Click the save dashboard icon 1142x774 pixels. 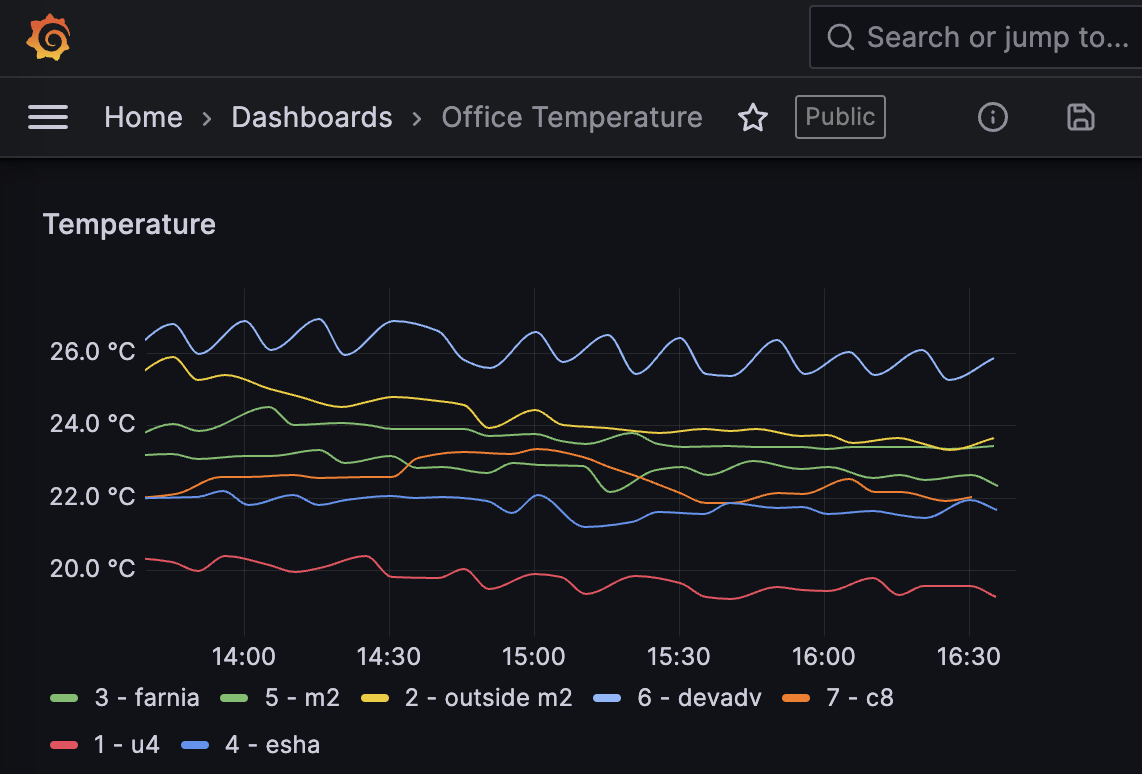[x=1081, y=118]
